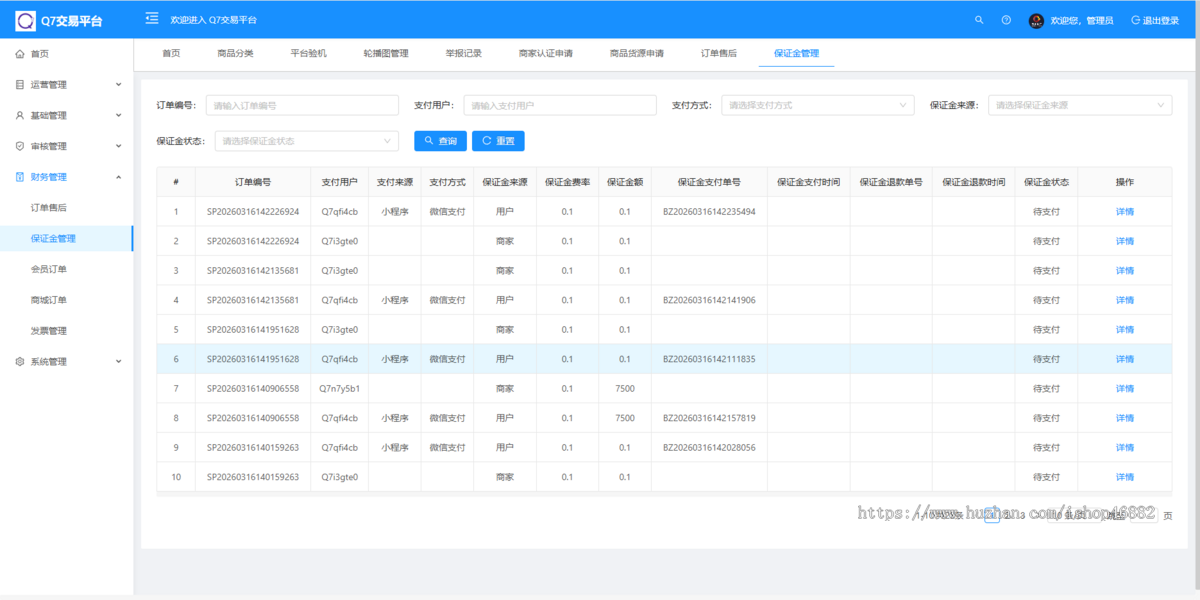
Task: Click payment number BZ20260316142157819
Action: [709, 418]
